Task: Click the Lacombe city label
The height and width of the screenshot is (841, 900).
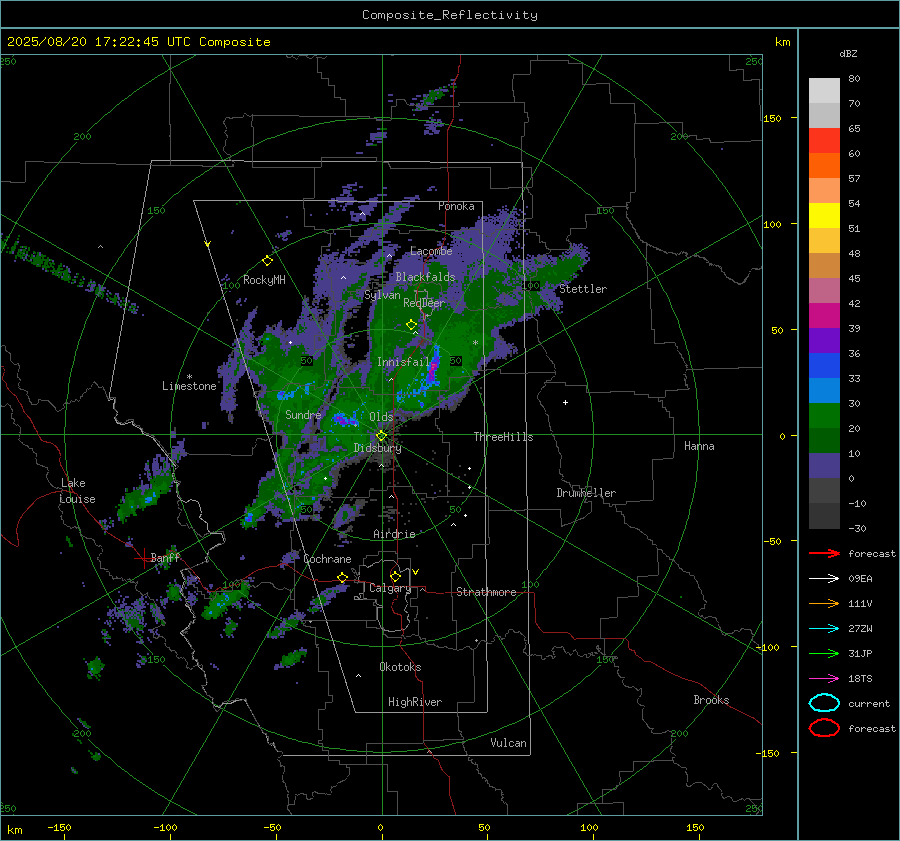Action: (431, 251)
